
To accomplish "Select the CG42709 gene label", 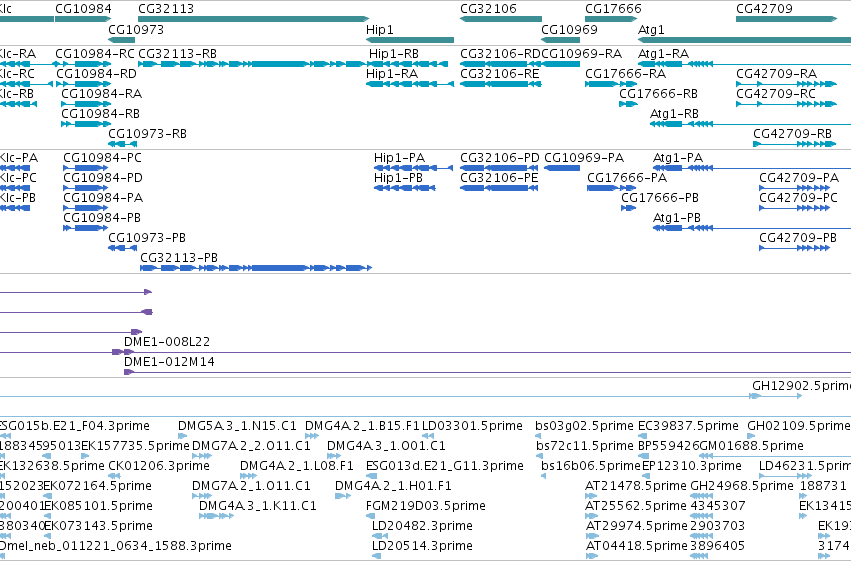I will click(x=764, y=9).
